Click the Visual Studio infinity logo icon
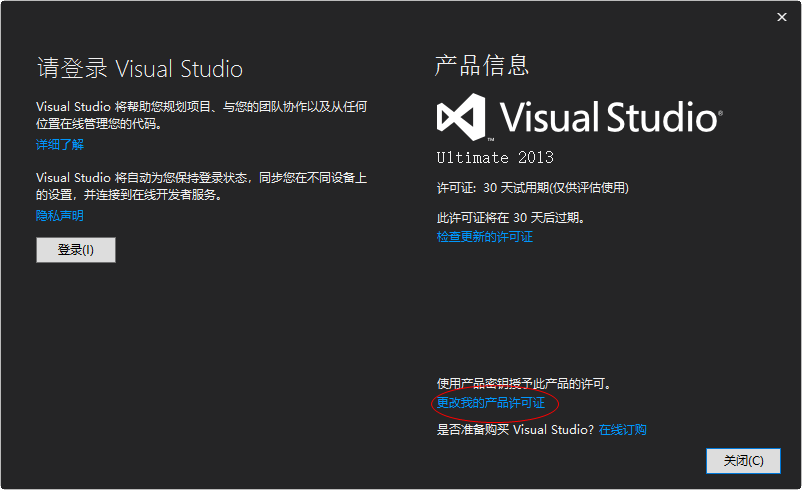The height and width of the screenshot is (490, 802). [x=462, y=117]
